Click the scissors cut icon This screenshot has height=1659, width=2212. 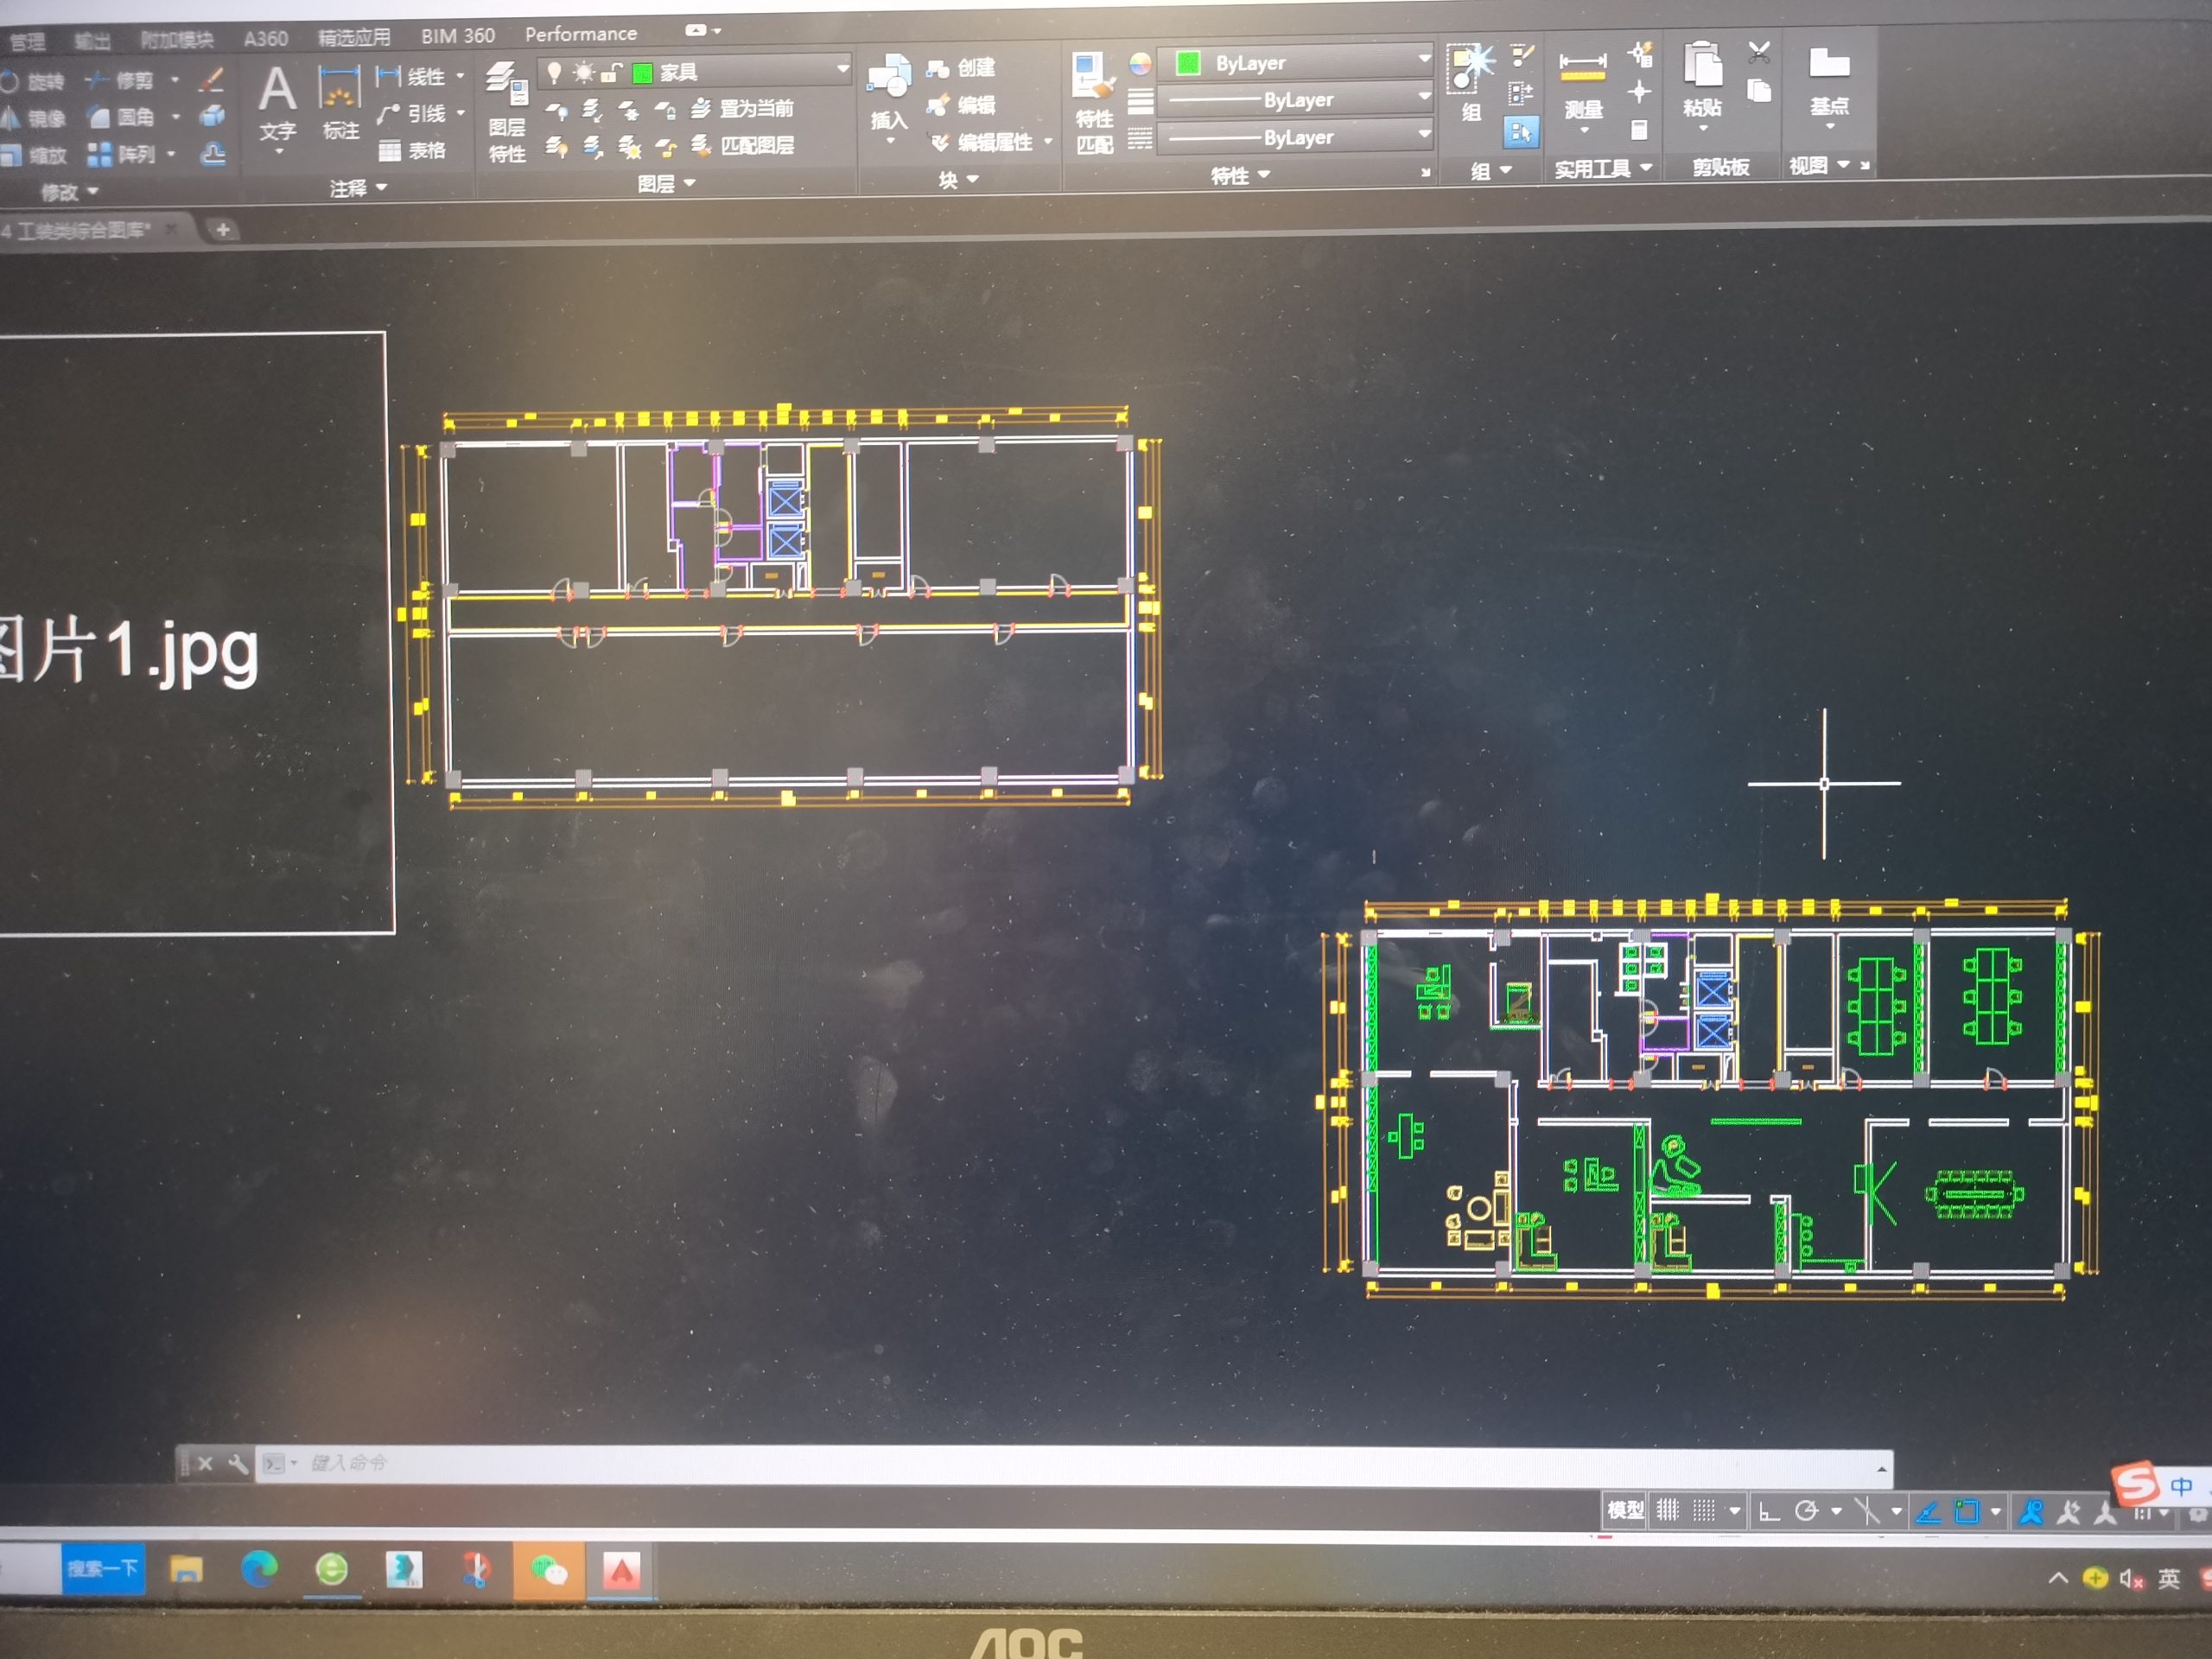click(1759, 53)
